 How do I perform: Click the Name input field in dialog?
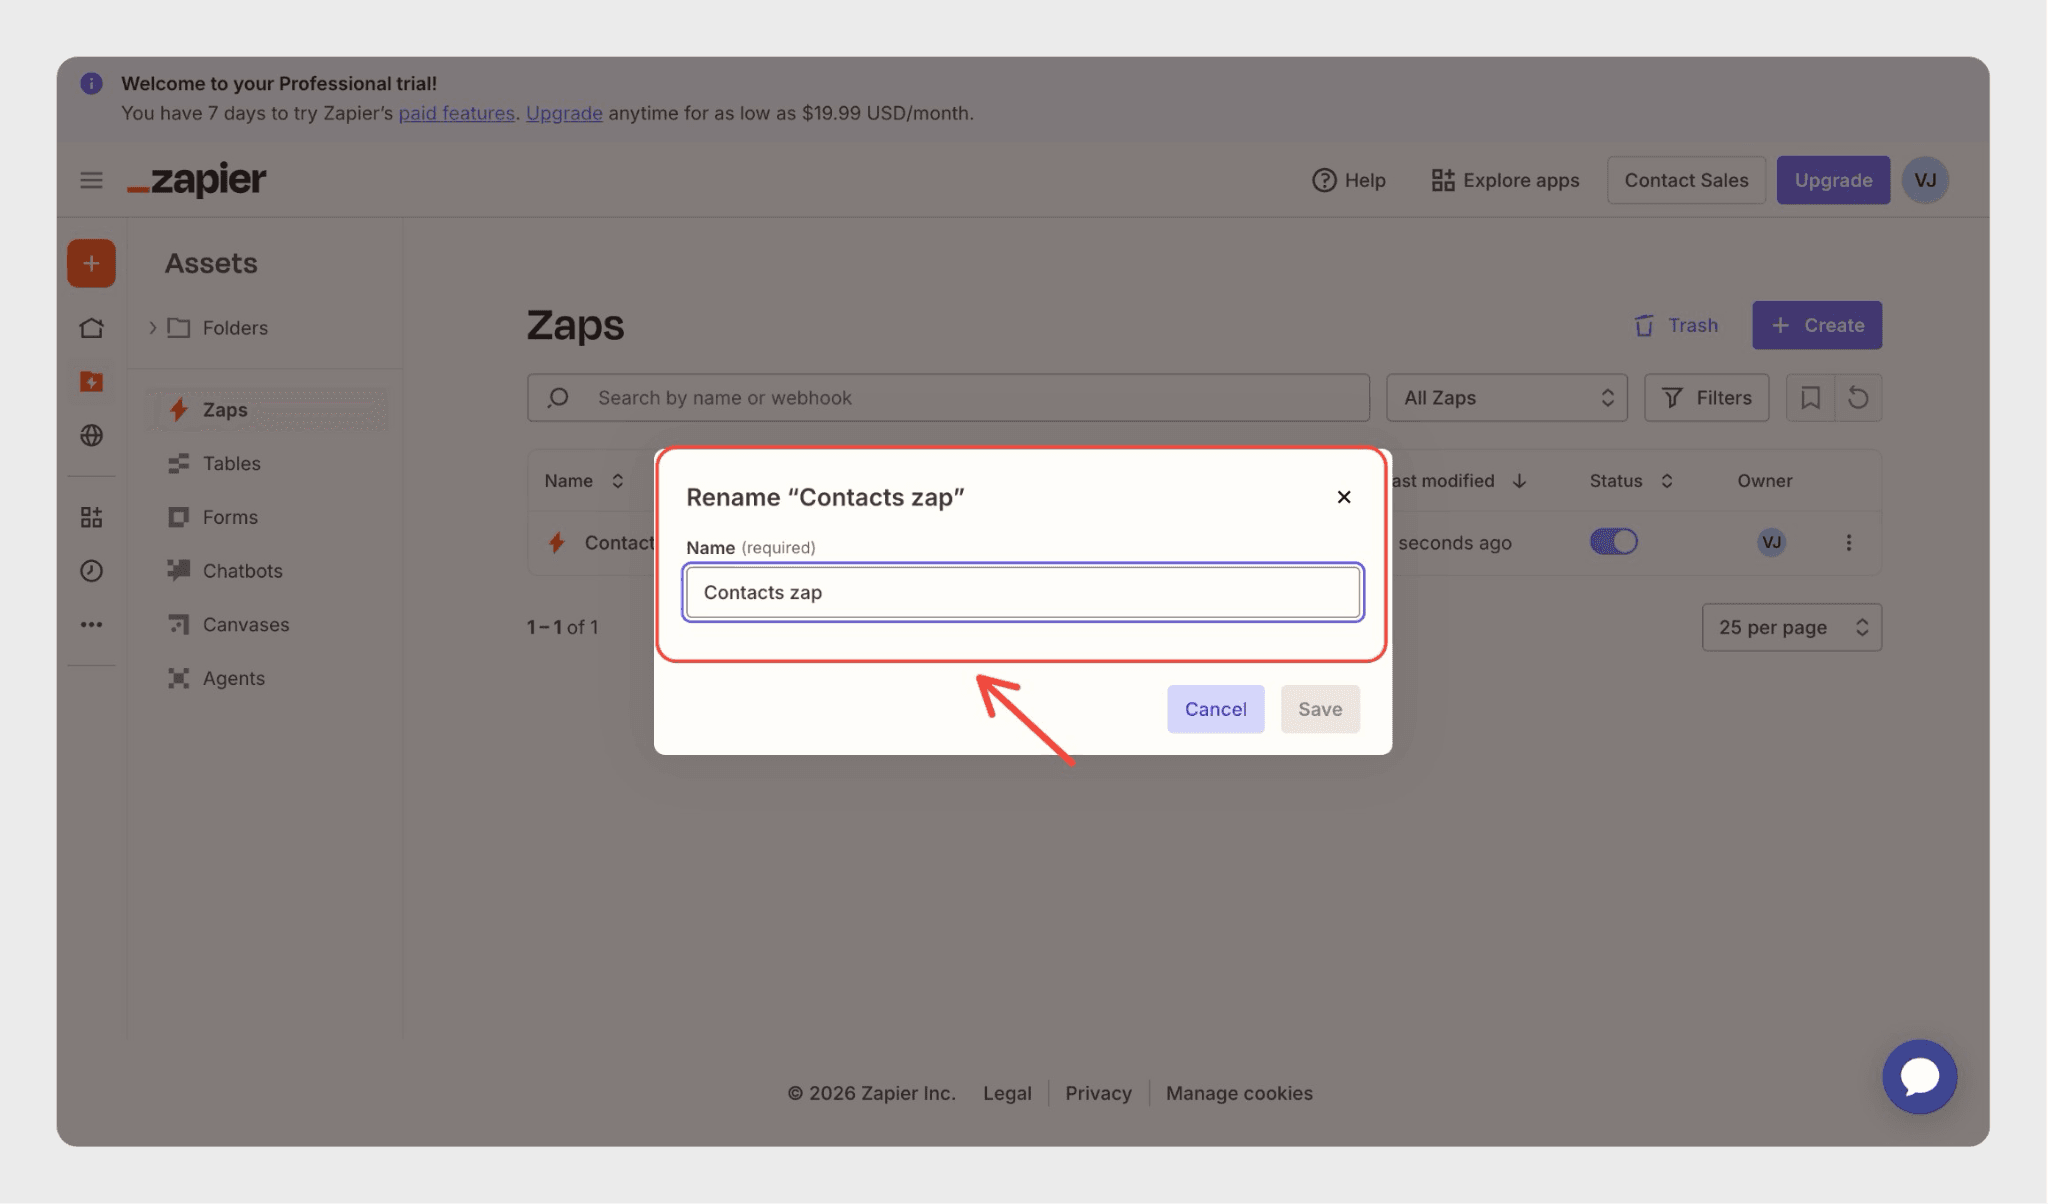(1022, 592)
